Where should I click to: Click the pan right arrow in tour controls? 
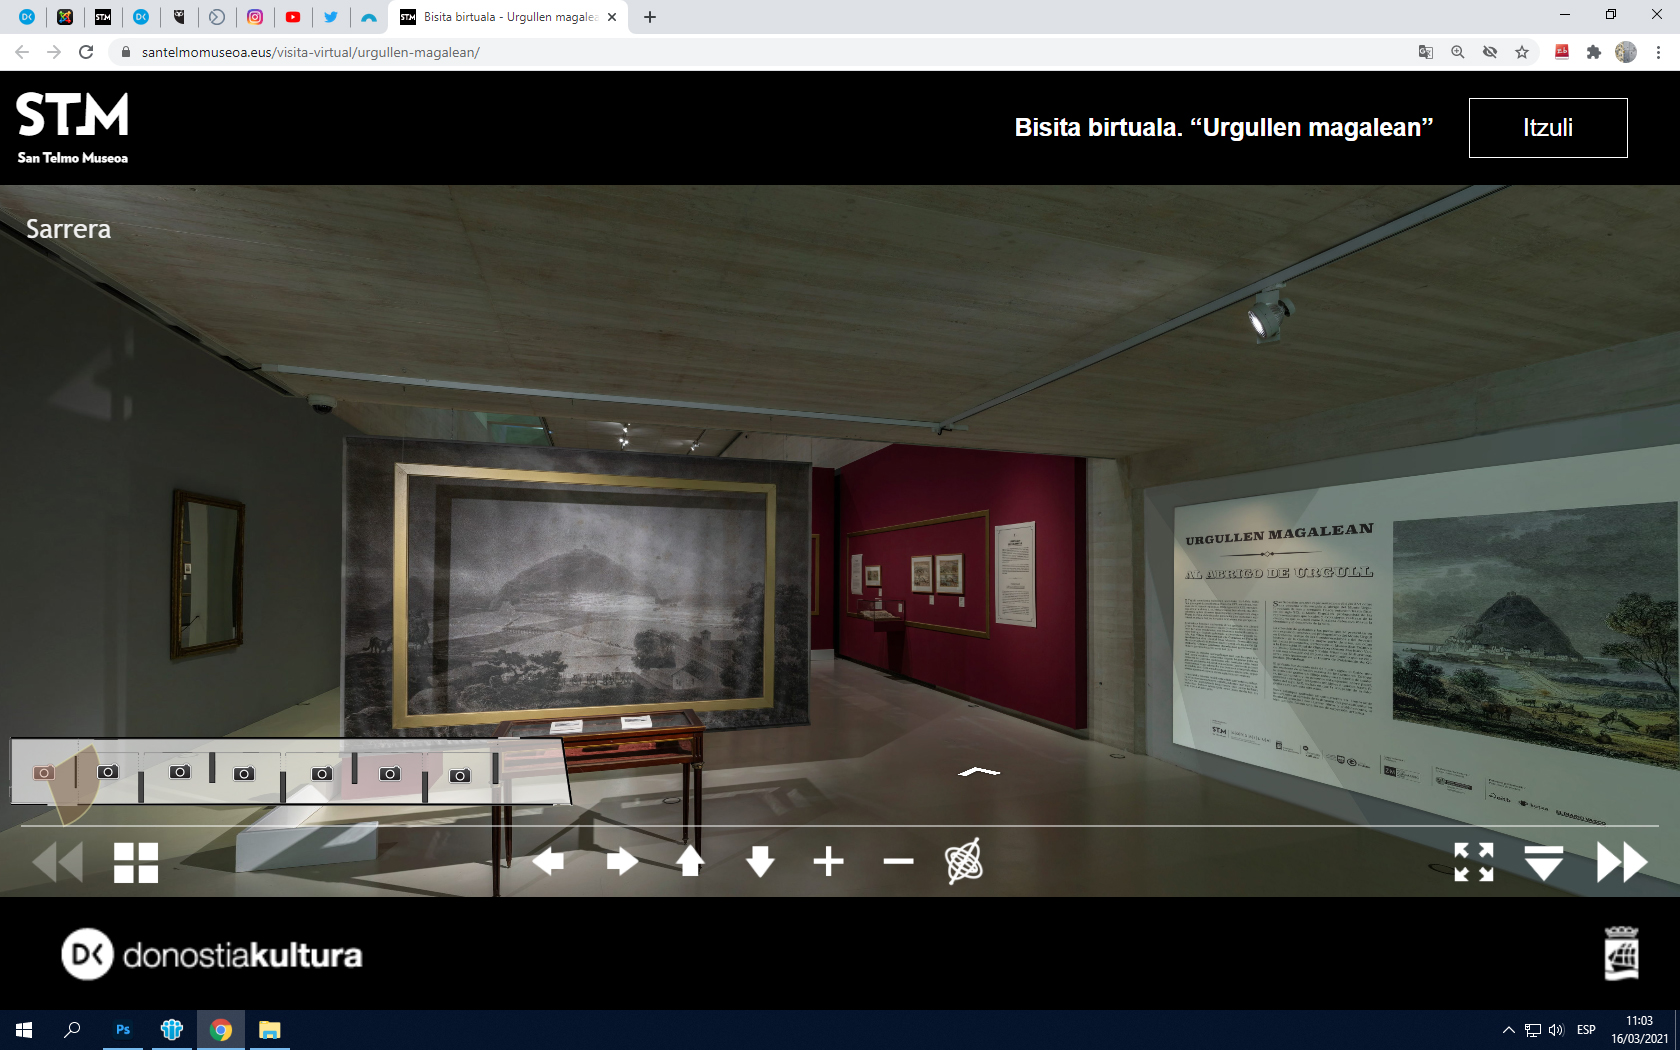tap(621, 861)
